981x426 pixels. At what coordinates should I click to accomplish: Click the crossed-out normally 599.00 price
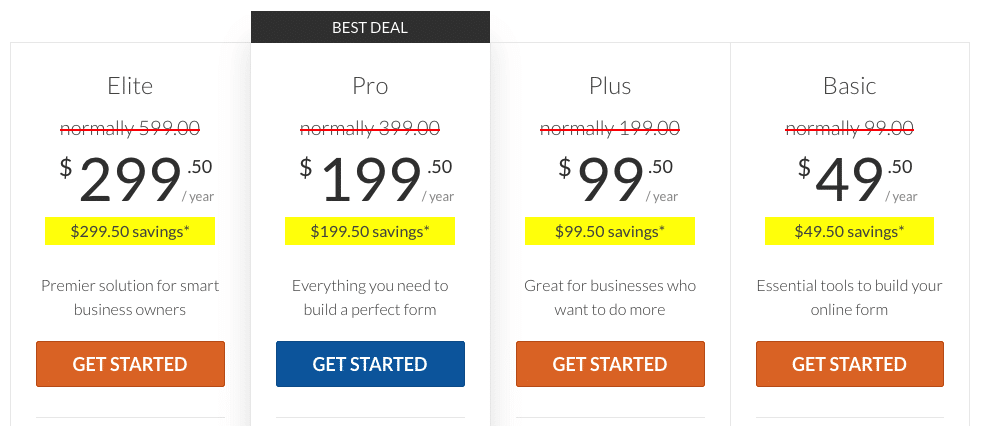[x=130, y=129]
